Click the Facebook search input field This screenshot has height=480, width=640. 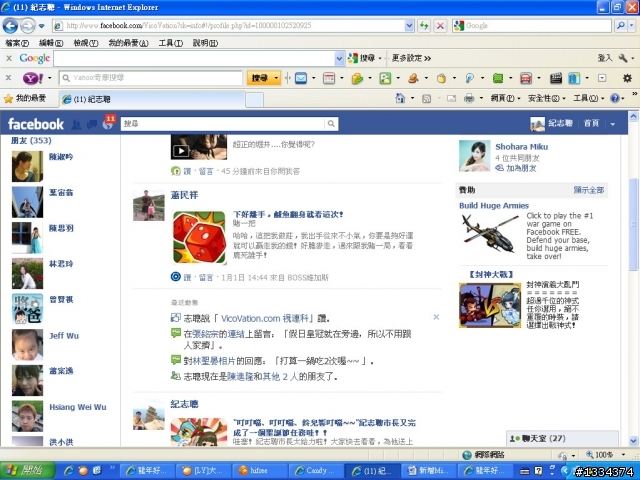coord(223,123)
